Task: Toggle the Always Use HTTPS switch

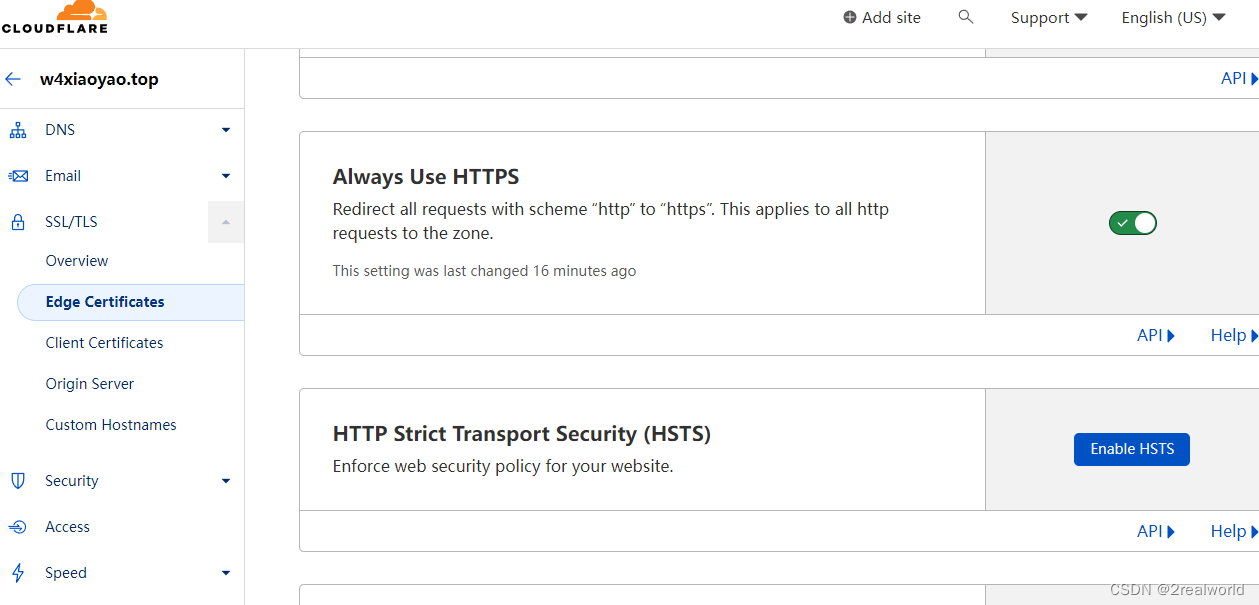Action: [1132, 223]
